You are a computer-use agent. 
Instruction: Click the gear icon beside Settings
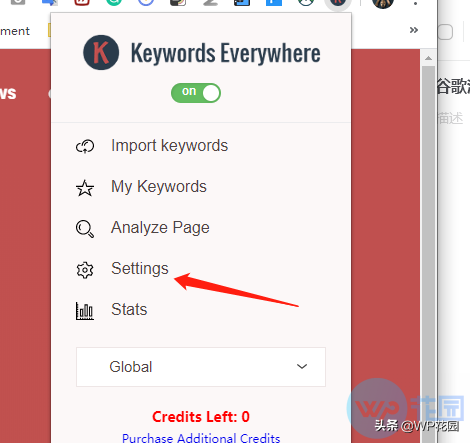85,270
